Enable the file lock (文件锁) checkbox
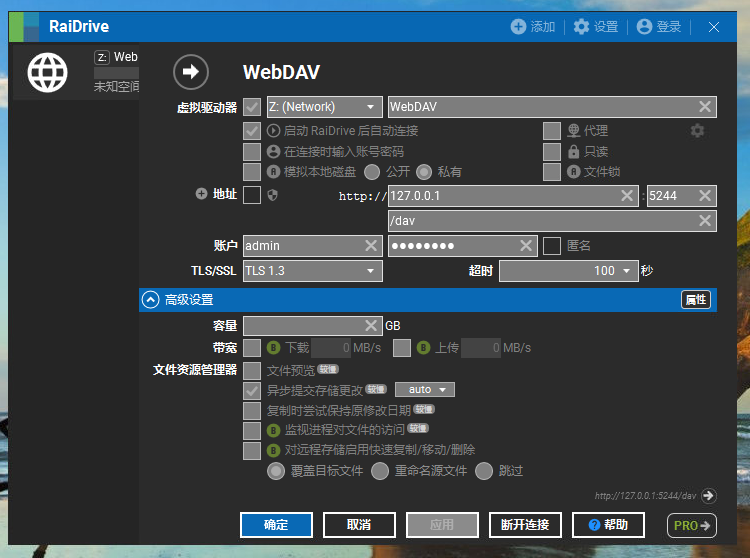Image resolution: width=750 pixels, height=558 pixels. tap(551, 172)
